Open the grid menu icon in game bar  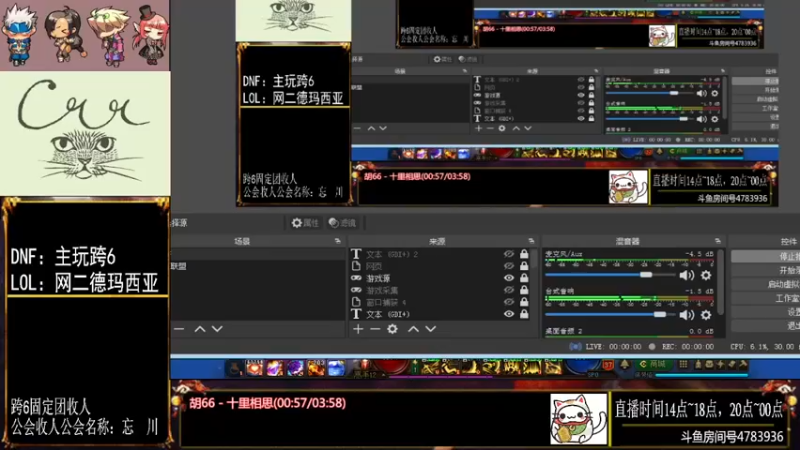pyautogui.click(x=683, y=364)
